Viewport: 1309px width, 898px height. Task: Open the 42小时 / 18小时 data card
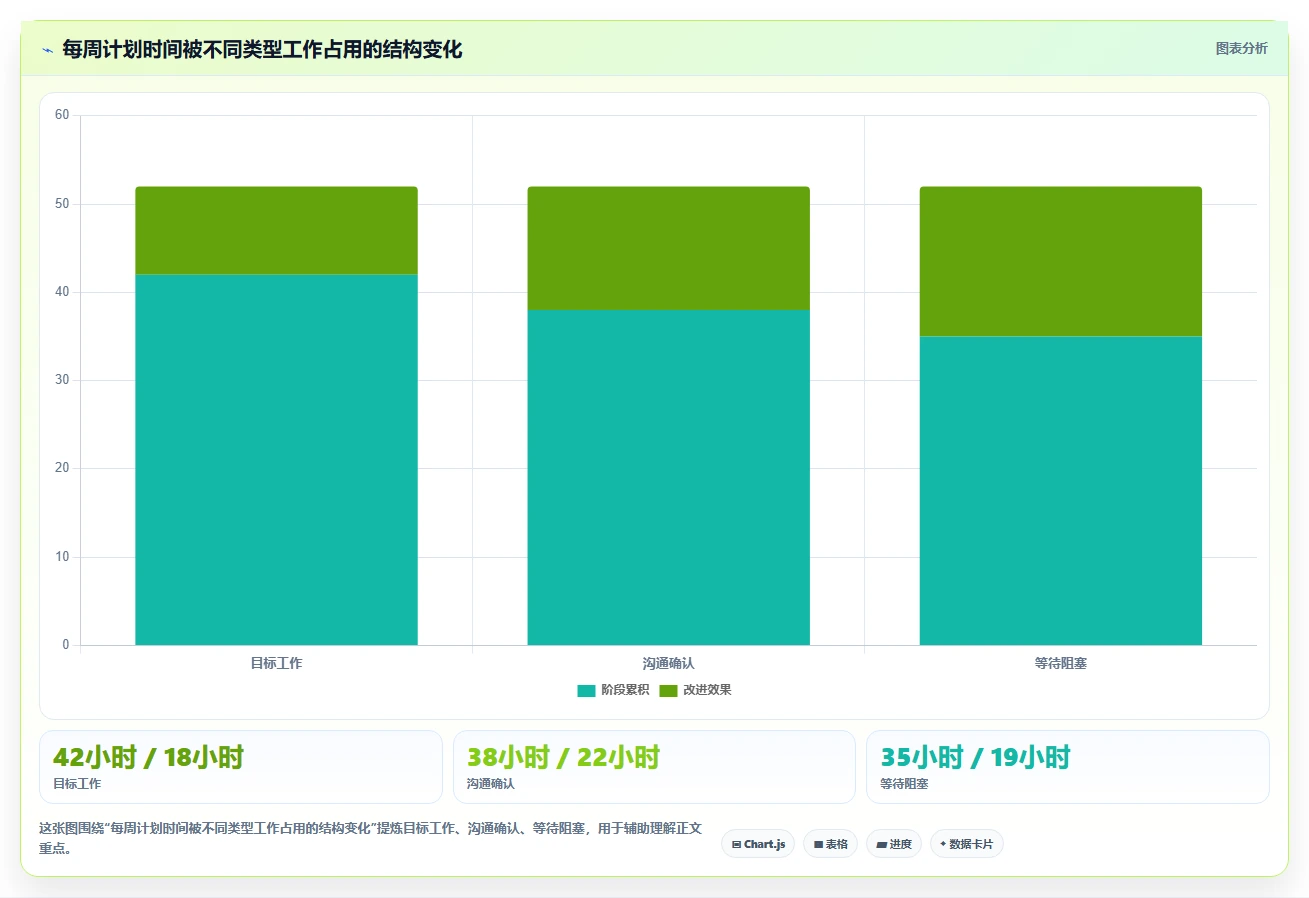point(240,767)
